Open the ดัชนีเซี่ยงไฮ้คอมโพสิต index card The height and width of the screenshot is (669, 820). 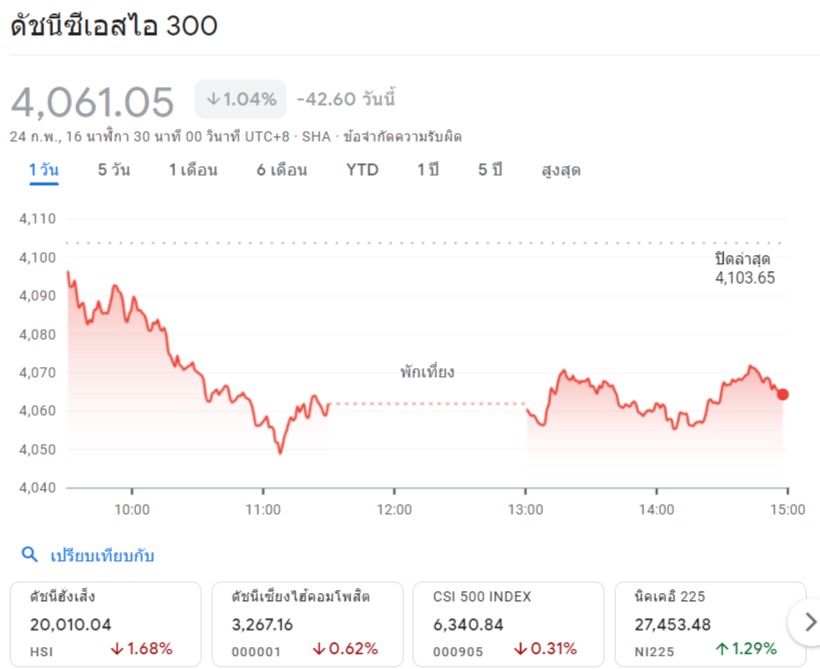point(307,623)
